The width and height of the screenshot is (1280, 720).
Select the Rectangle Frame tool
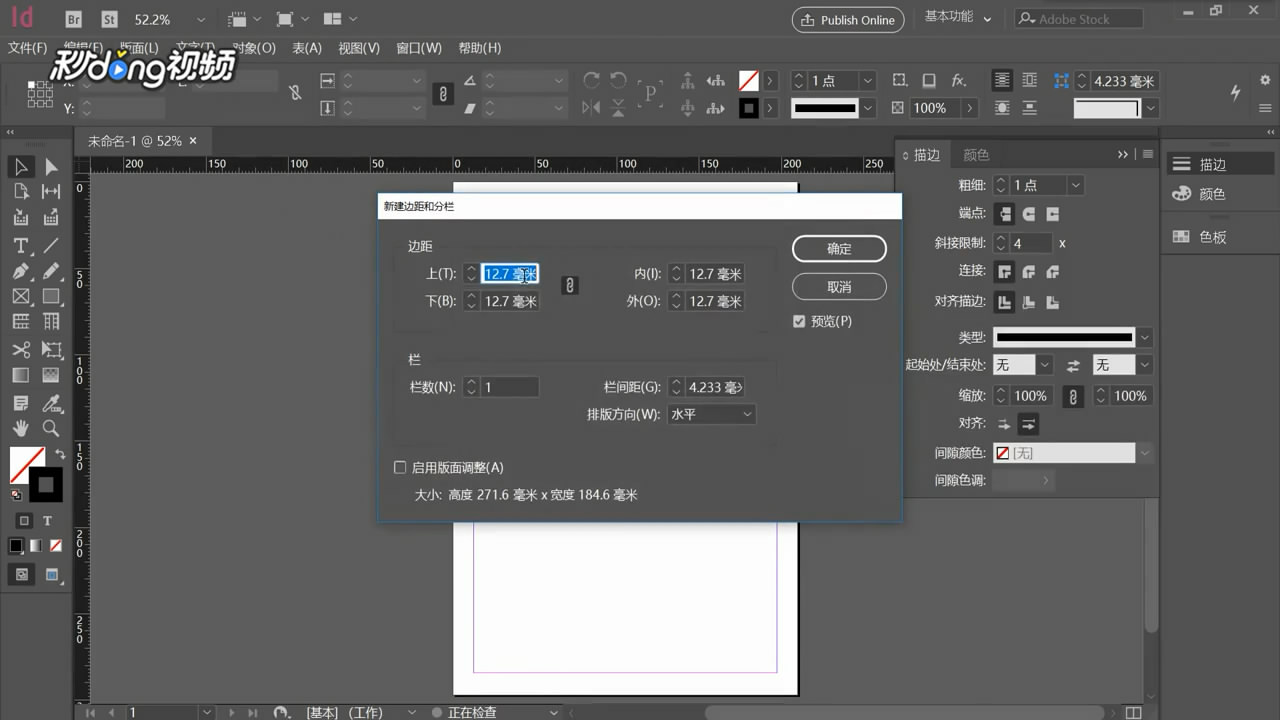tap(21, 296)
